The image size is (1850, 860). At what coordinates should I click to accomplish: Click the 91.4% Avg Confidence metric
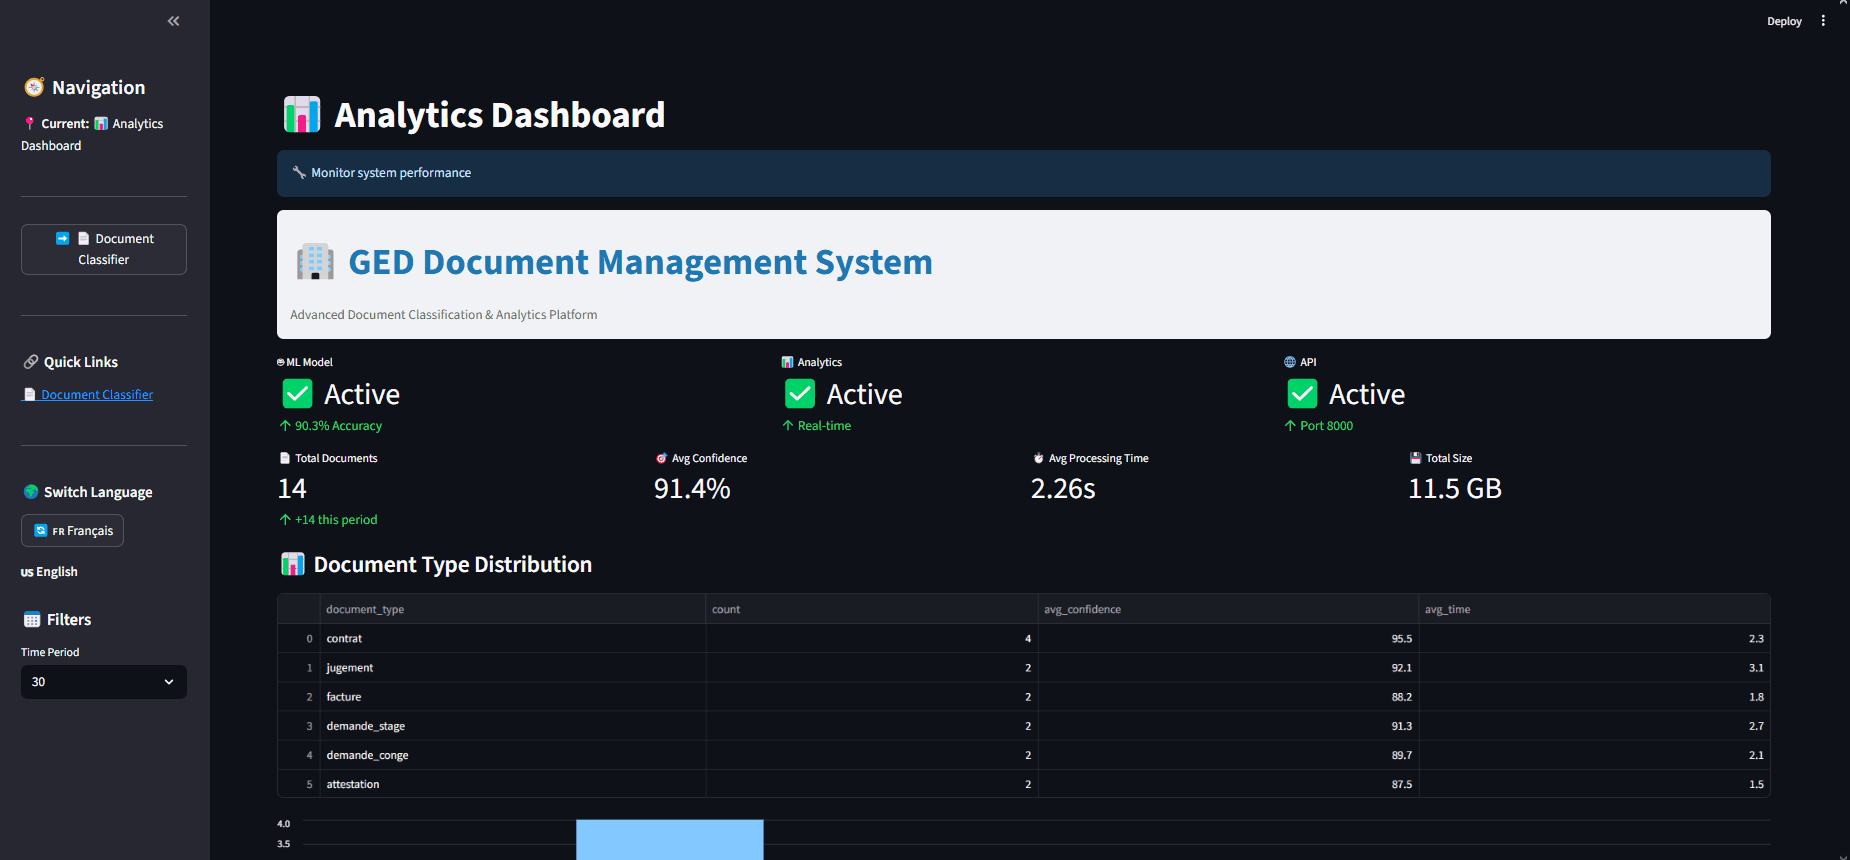[x=692, y=489]
